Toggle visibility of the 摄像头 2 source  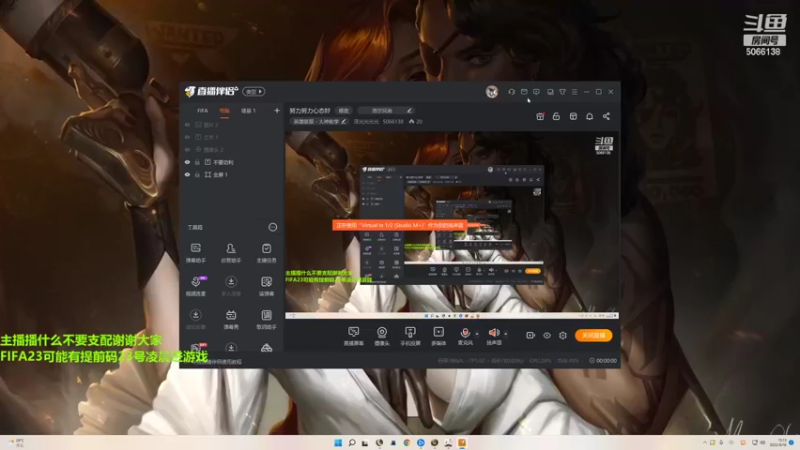(x=187, y=150)
